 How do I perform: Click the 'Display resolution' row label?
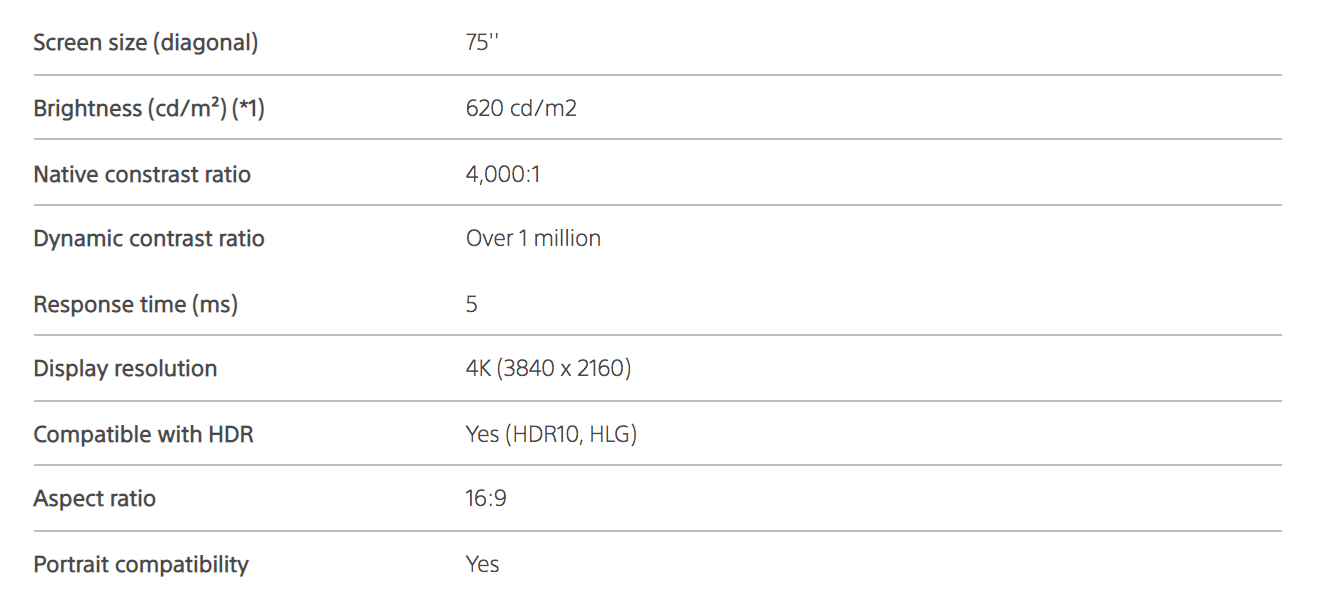125,368
